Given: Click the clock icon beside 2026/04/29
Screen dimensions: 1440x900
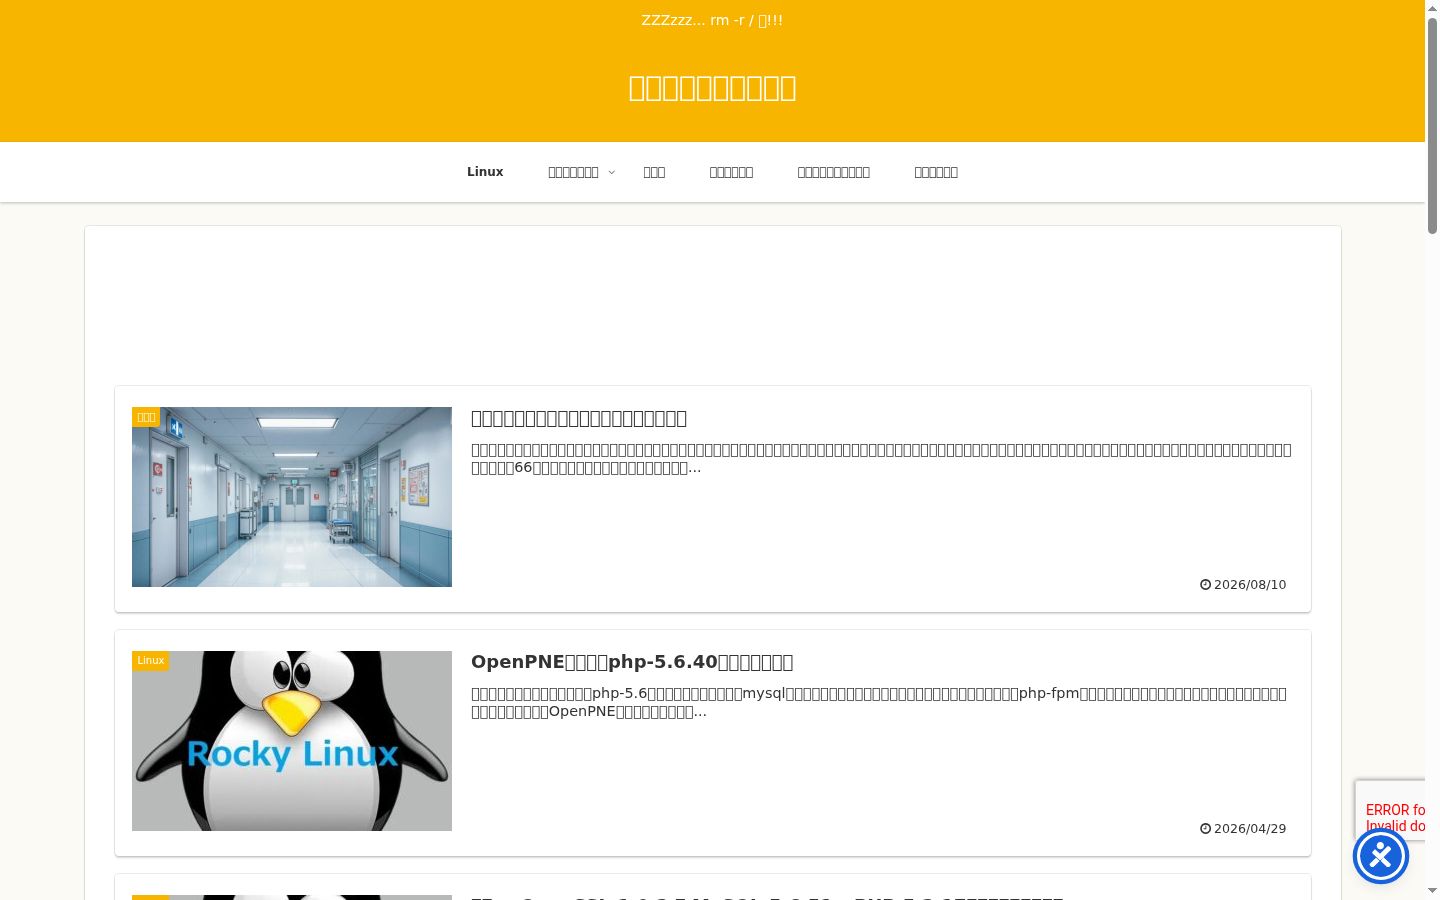Looking at the screenshot, I should [1205, 829].
